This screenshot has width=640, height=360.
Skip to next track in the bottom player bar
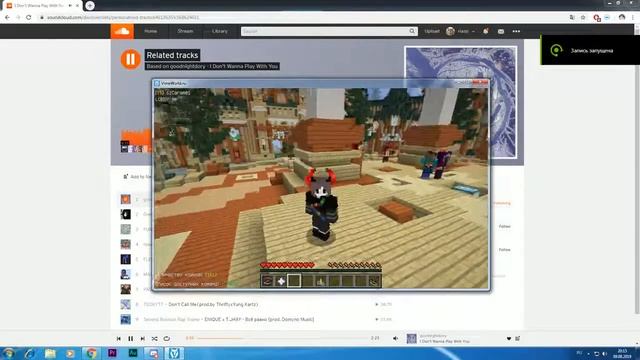(142, 338)
